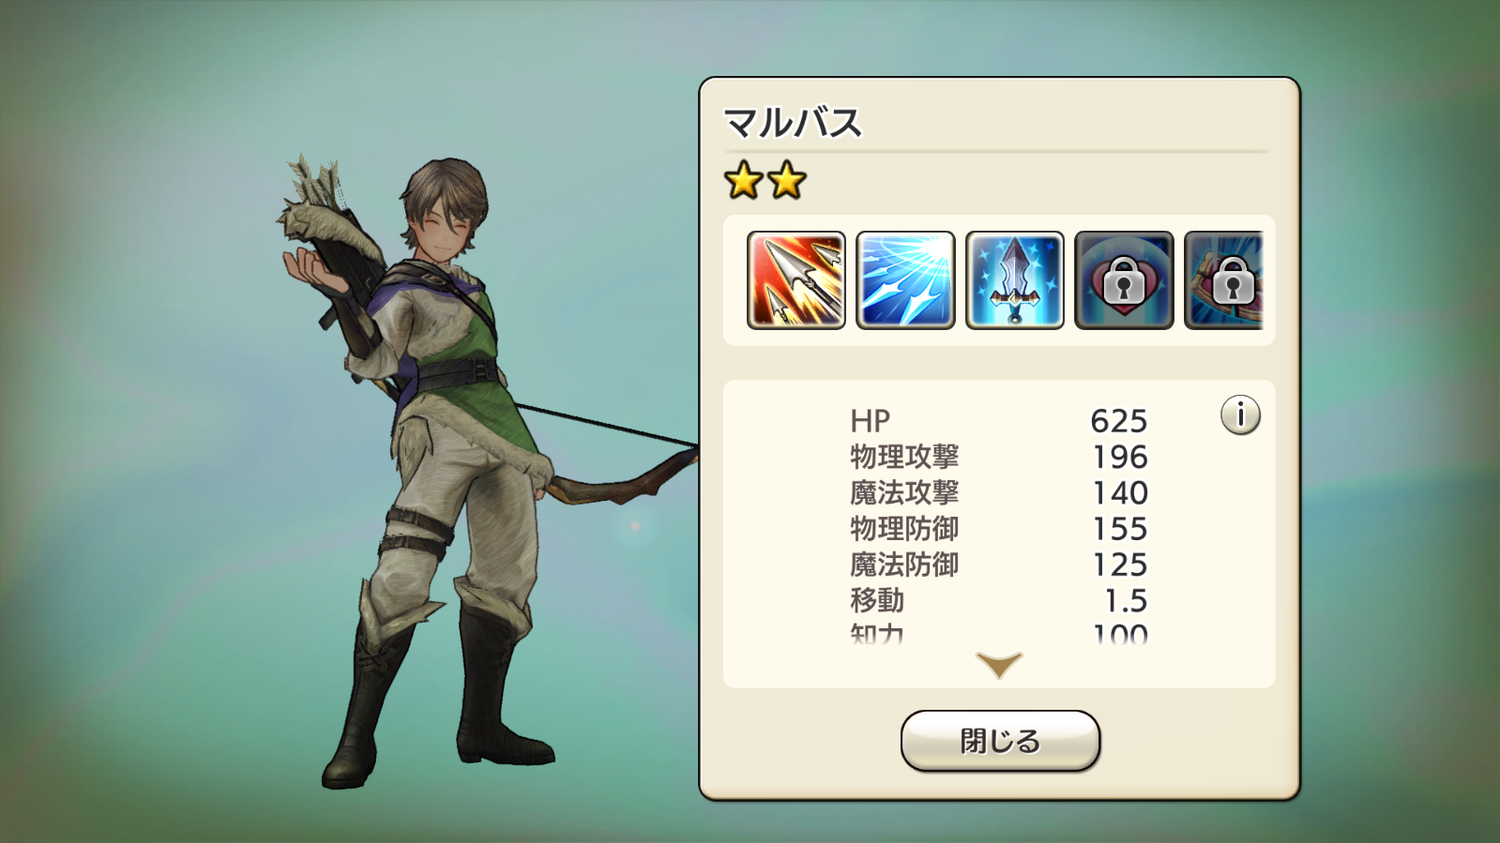Image resolution: width=1500 pixels, height=843 pixels.
Task: Expand stats list with down arrow
Action: 999,664
